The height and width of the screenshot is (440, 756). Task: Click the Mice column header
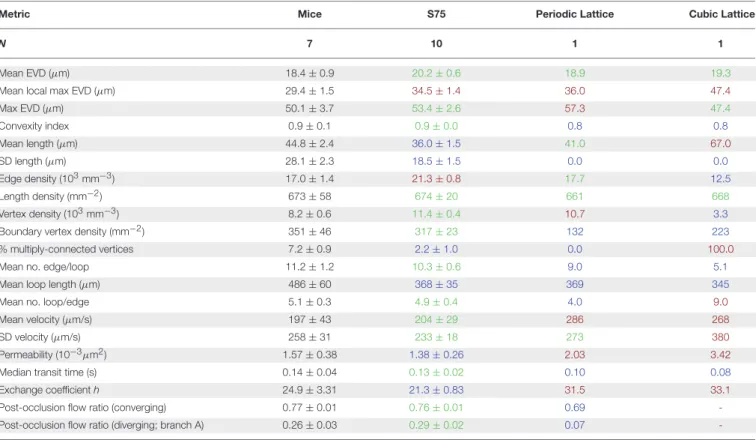(310, 14)
